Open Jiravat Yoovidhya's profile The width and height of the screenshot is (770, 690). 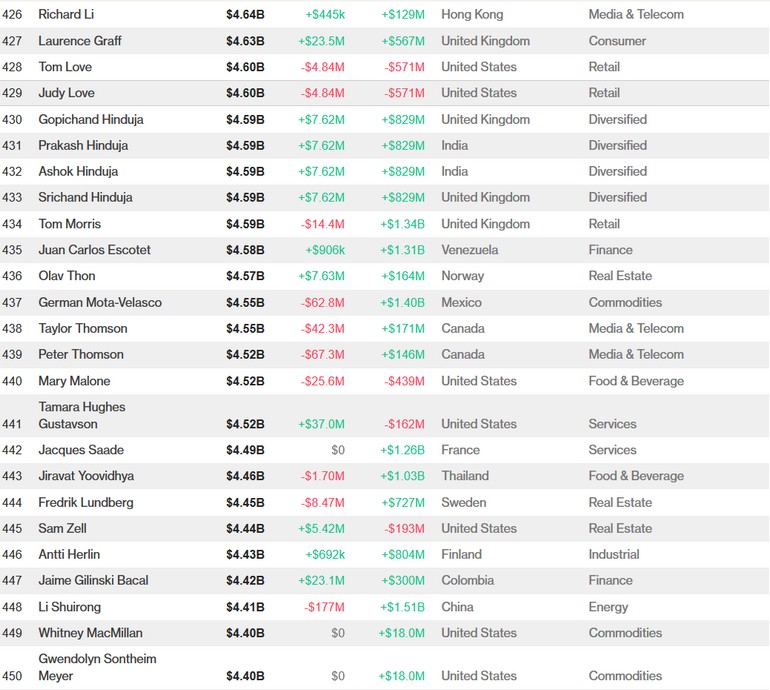(86, 476)
